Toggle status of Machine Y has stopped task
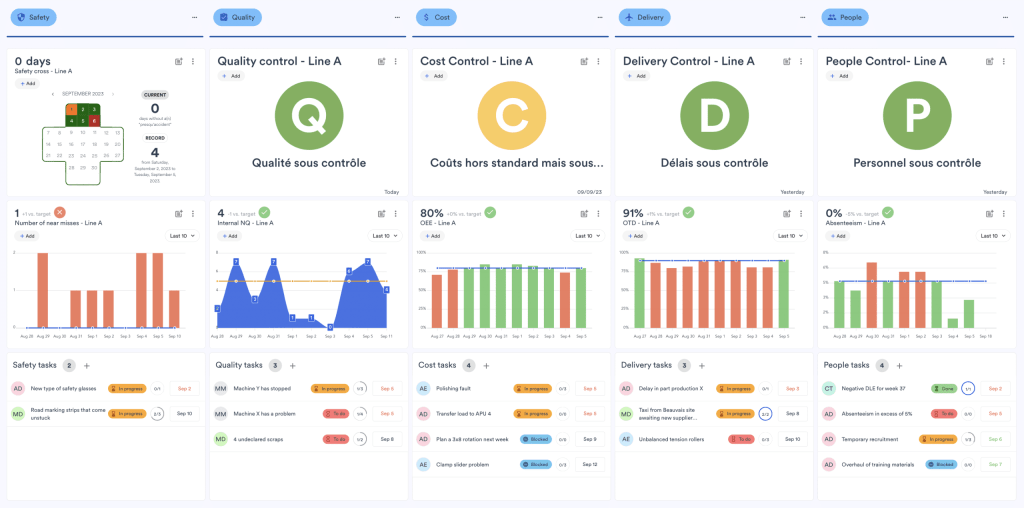Viewport: 1024px width, 508px height. [x=331, y=388]
